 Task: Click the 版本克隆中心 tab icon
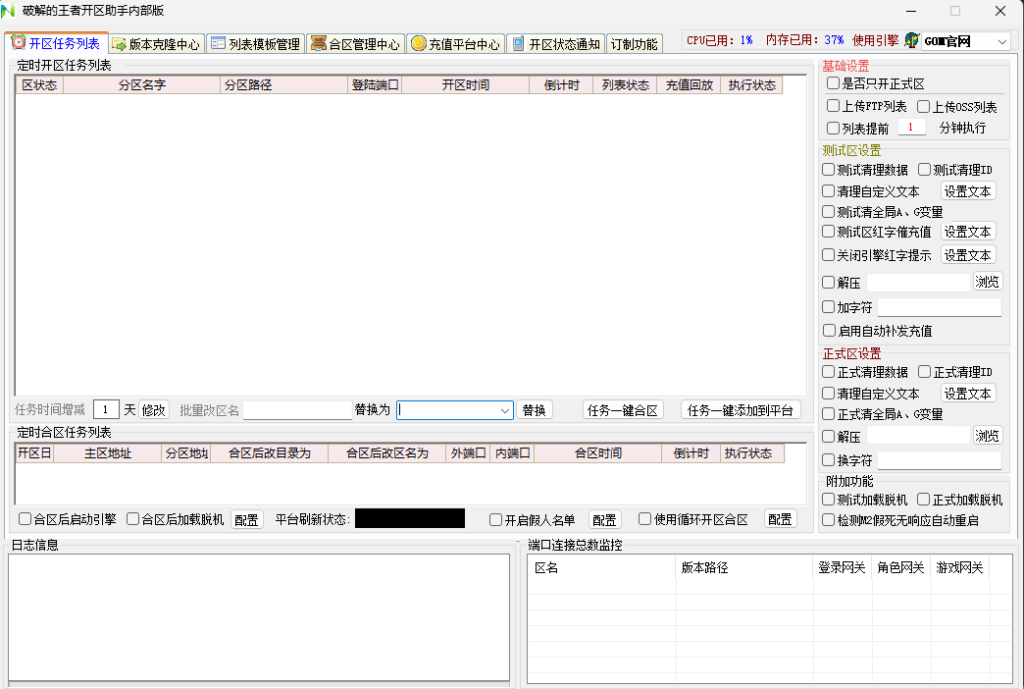119,44
